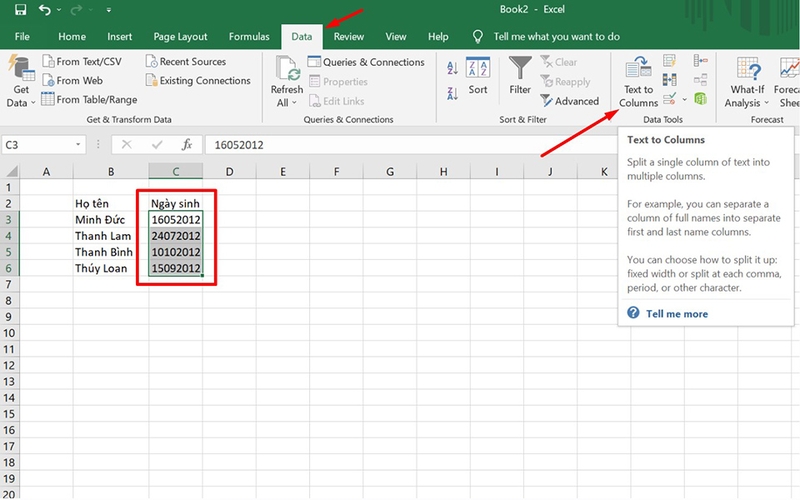Click the Name Box showing C3
800x500 pixels.
37,145
